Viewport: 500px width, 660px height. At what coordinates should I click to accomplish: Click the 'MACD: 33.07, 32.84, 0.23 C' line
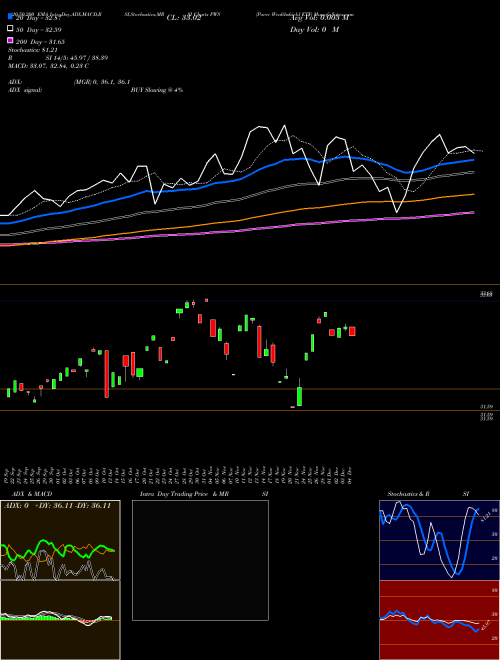coord(48,66)
